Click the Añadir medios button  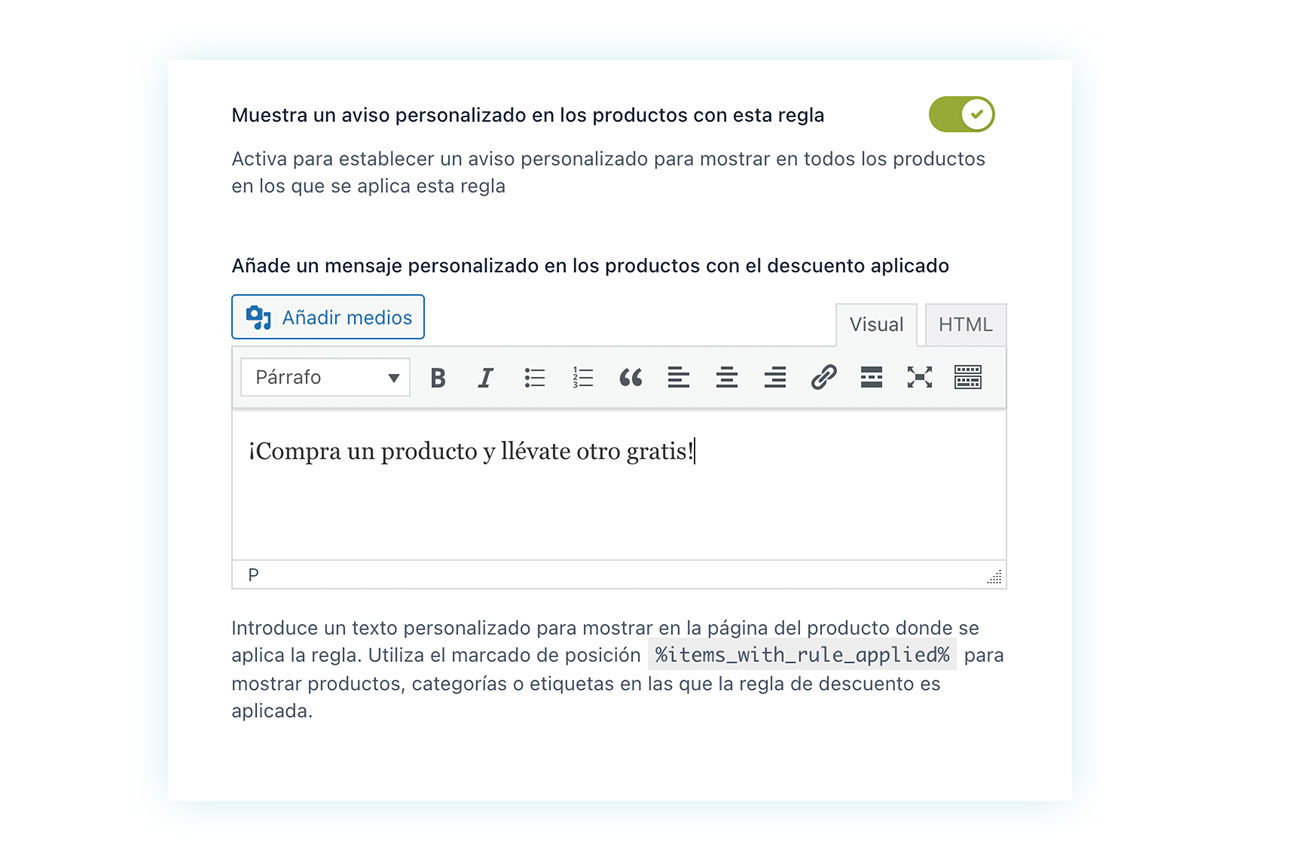coord(328,317)
